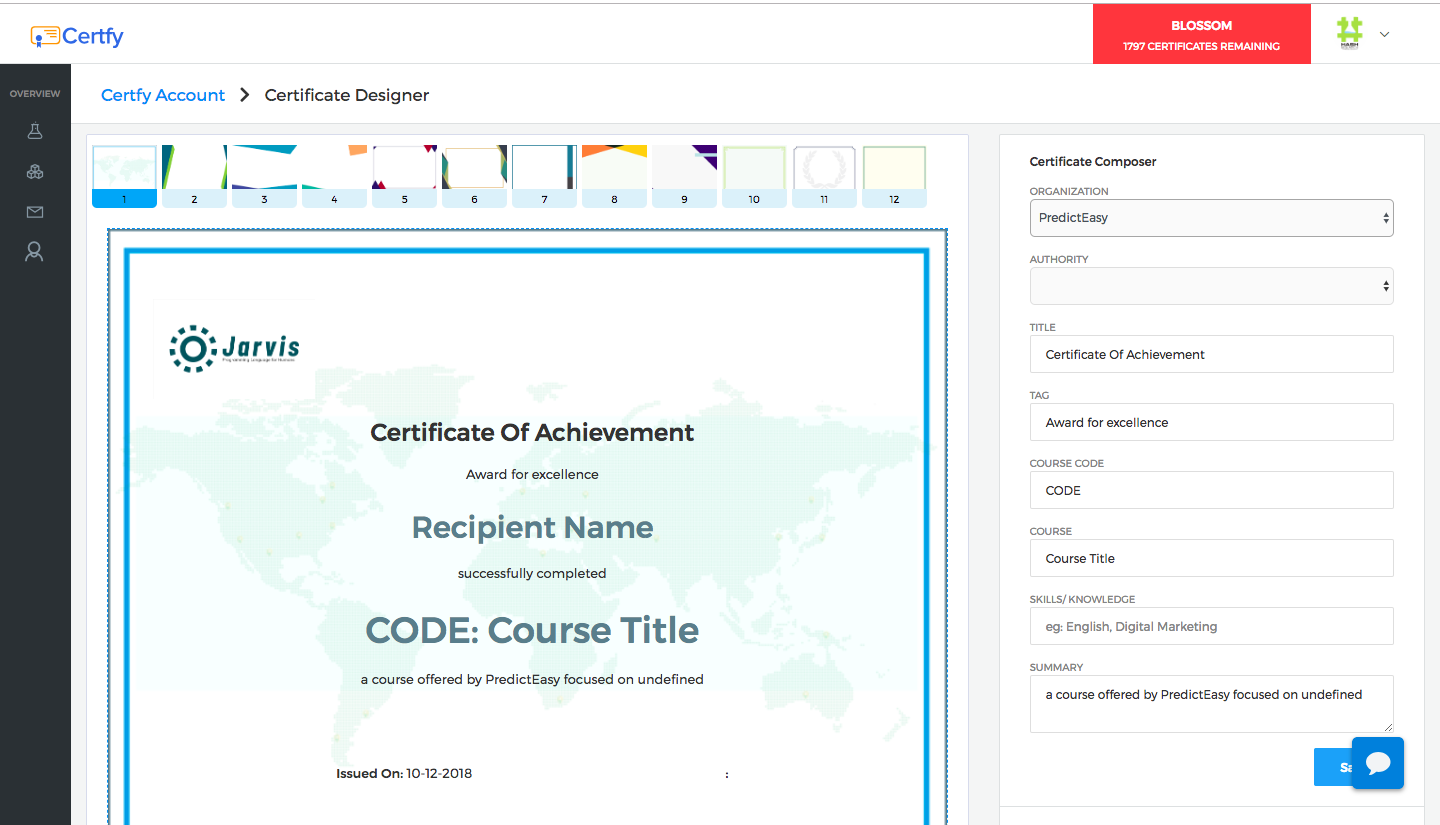Expand the account menu chevron
Viewport: 1440px width, 825px height.
click(1385, 34)
